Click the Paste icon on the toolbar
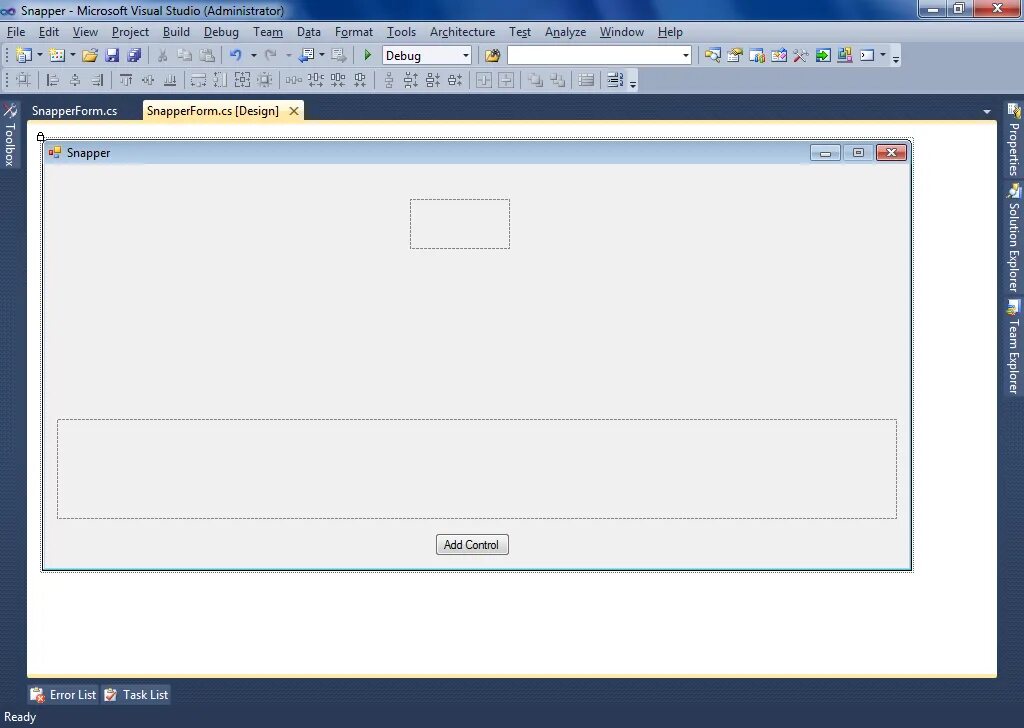1024x728 pixels. click(x=207, y=55)
